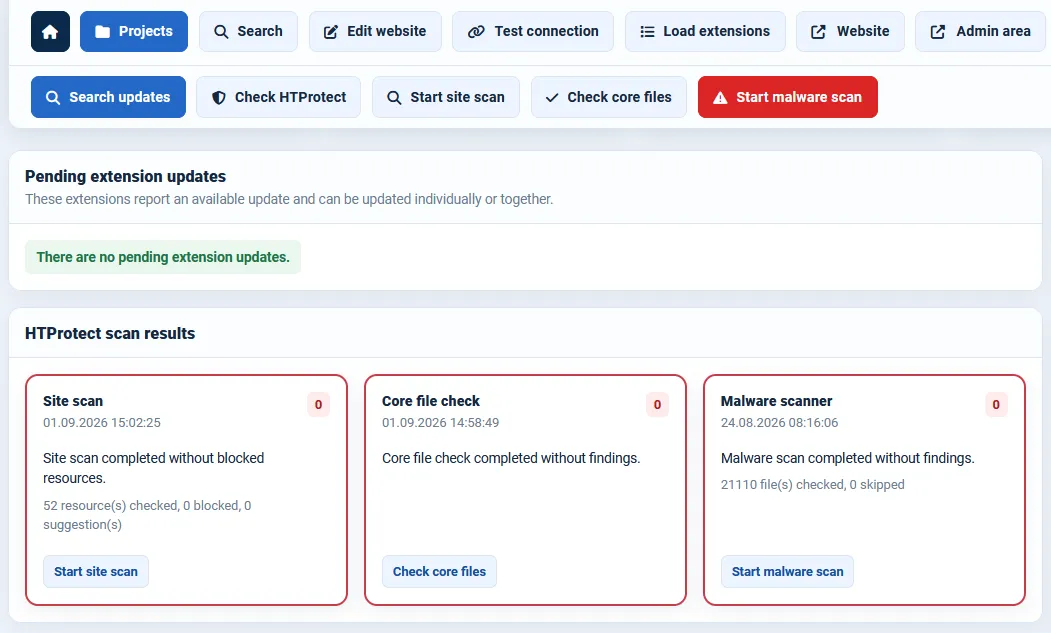Image resolution: width=1051 pixels, height=633 pixels.
Task: Click Start site scan in Site scan card
Action: 96,571
